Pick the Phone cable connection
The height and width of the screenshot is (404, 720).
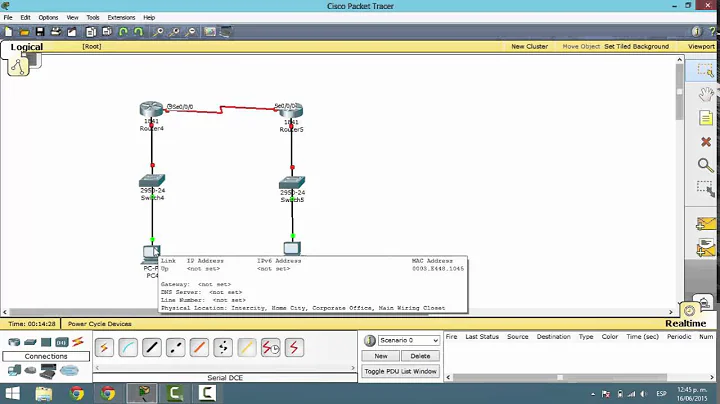pos(223,348)
